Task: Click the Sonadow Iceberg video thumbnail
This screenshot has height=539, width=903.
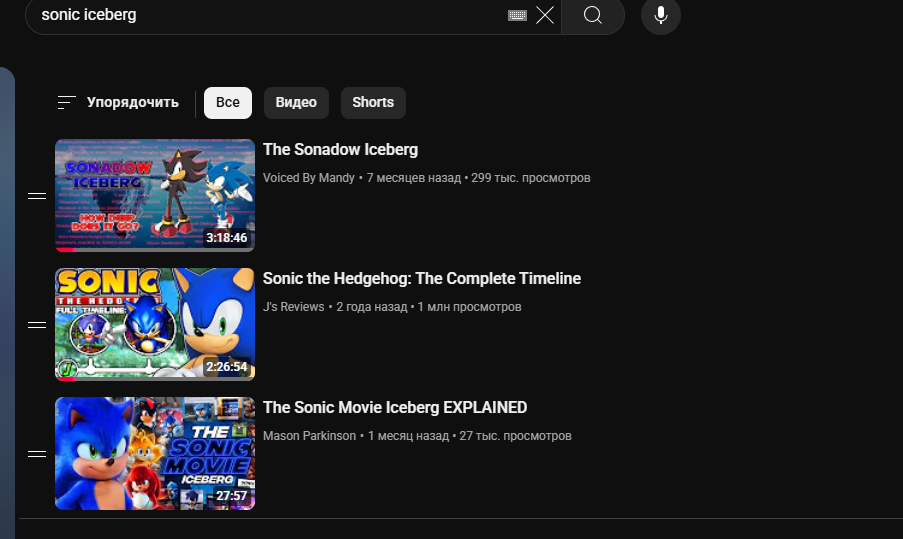Action: tap(155, 195)
